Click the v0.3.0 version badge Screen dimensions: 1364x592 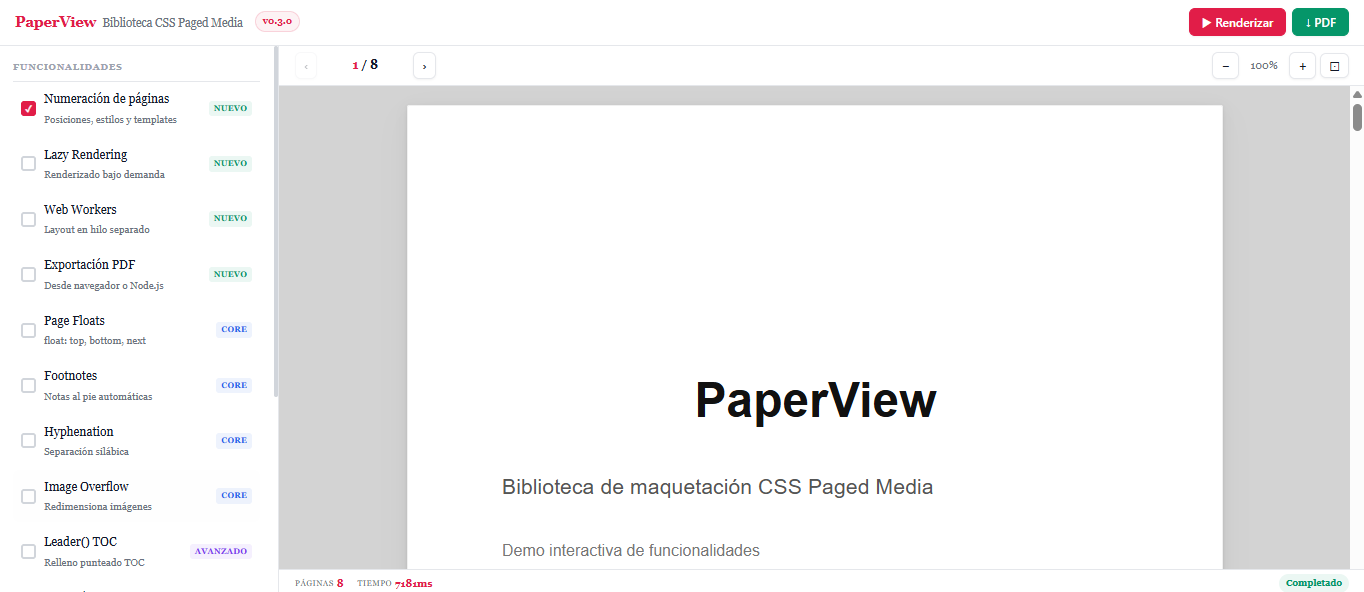pos(277,21)
